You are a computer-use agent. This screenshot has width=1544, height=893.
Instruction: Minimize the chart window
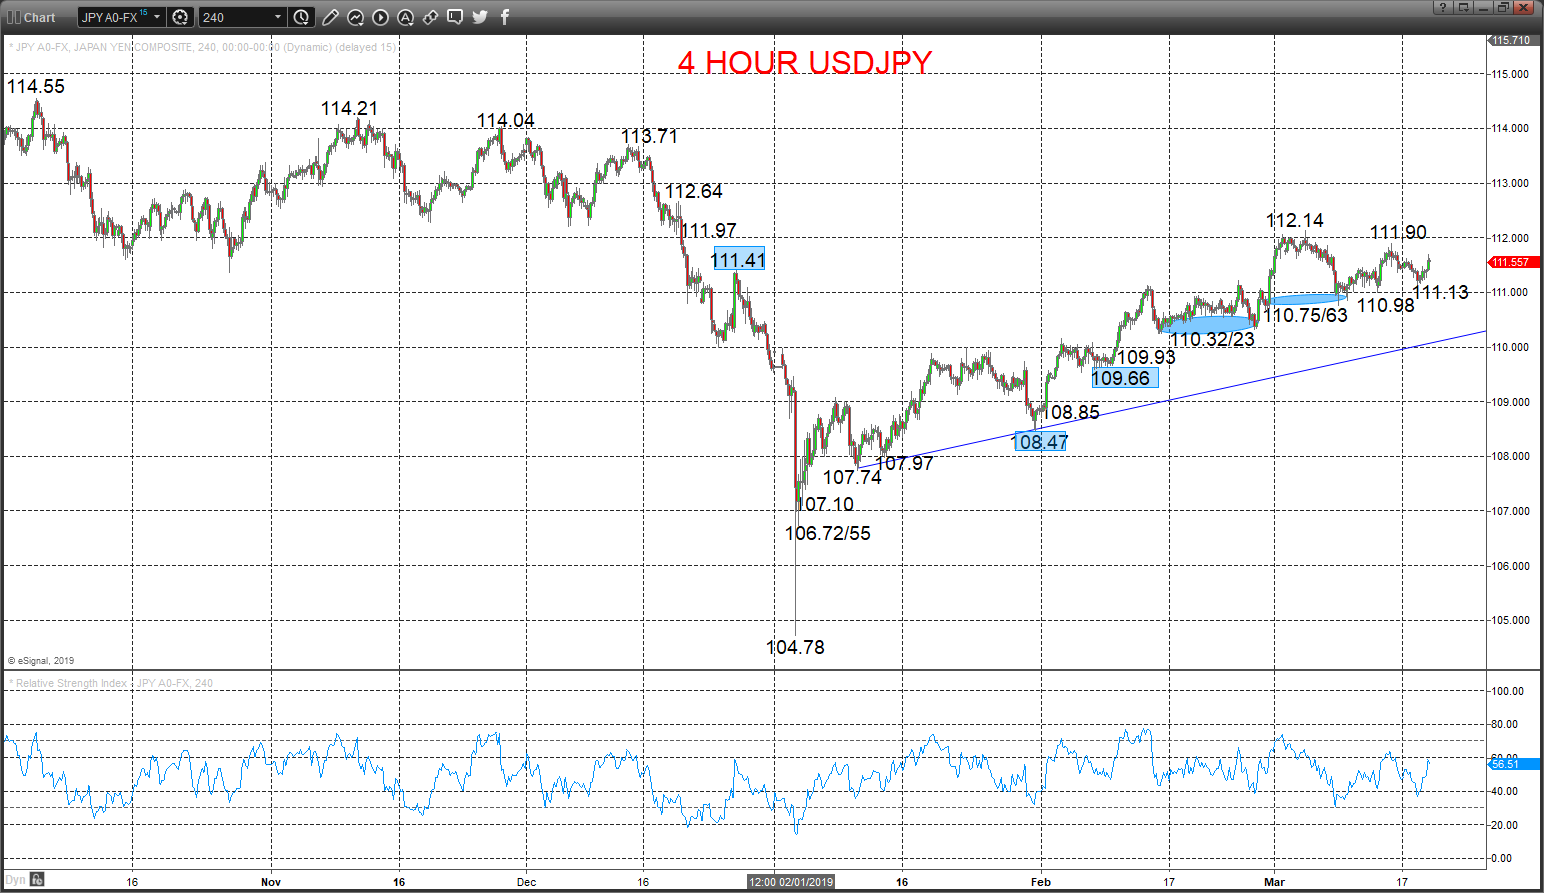coord(1483,7)
